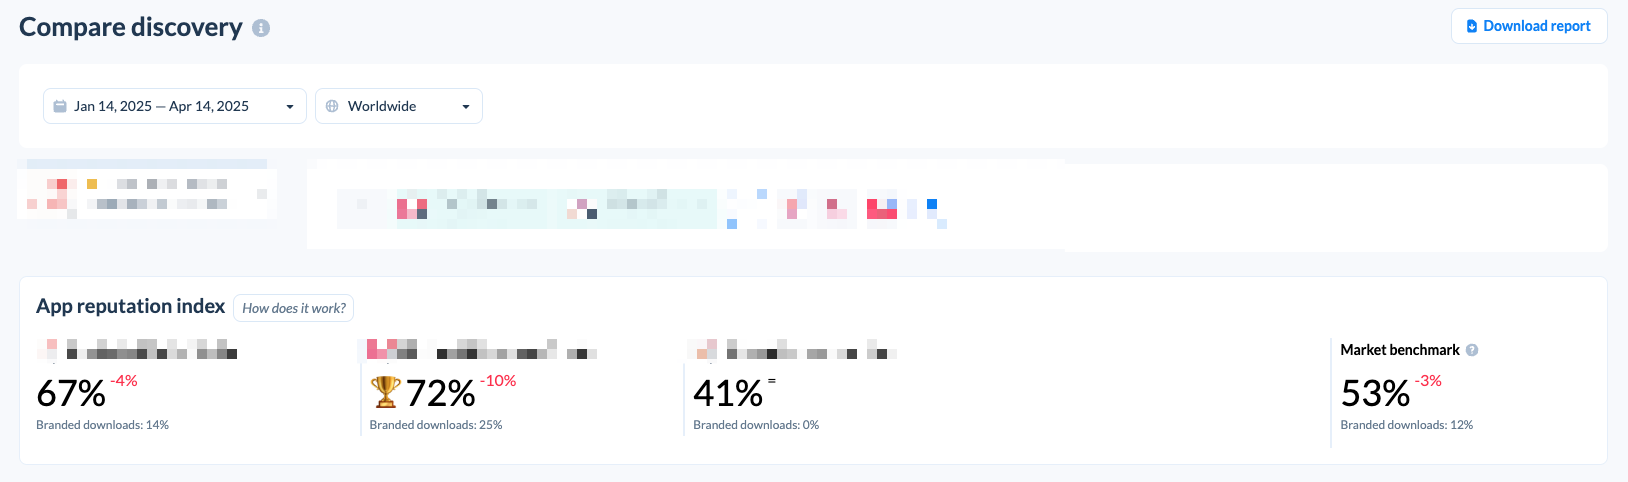Viewport: 1628px width, 482px height.
Task: Open How does it work? explanation
Action: click(x=294, y=308)
